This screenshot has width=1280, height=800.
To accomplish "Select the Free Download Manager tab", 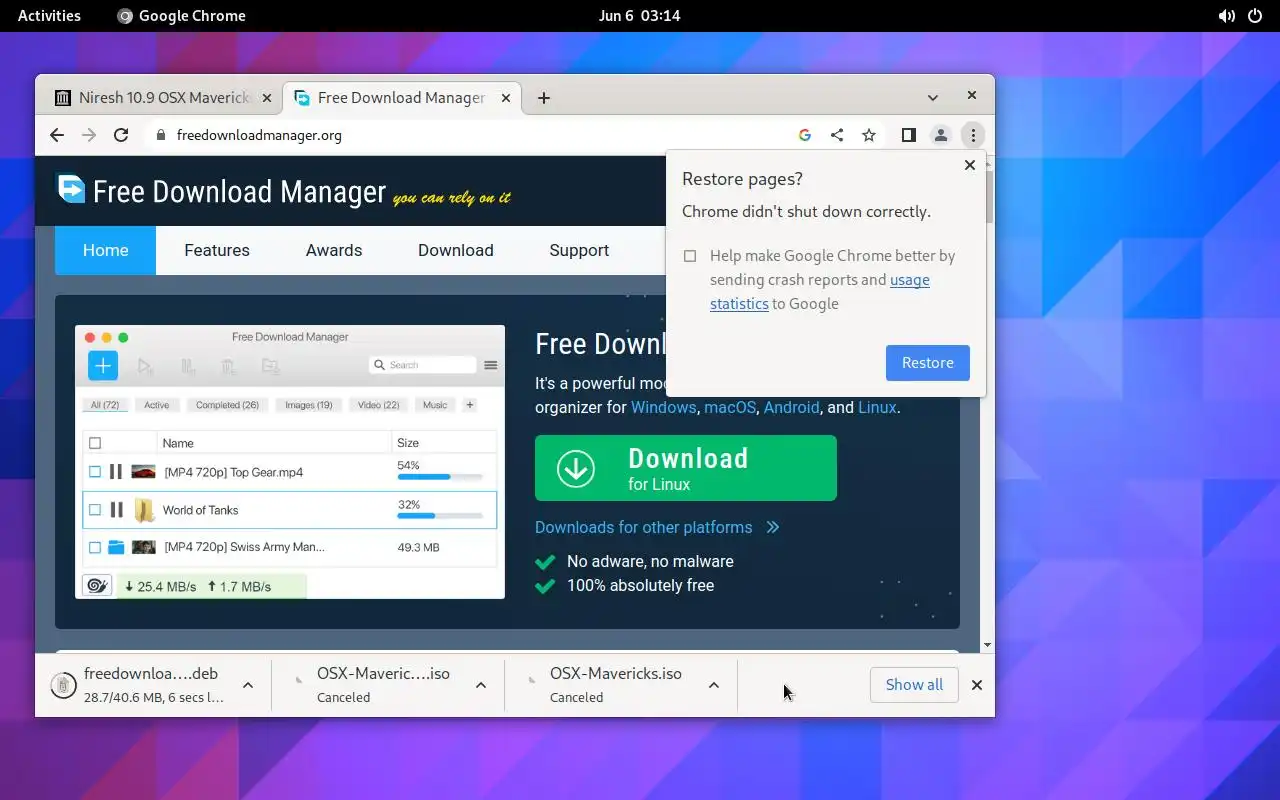I will point(401,98).
